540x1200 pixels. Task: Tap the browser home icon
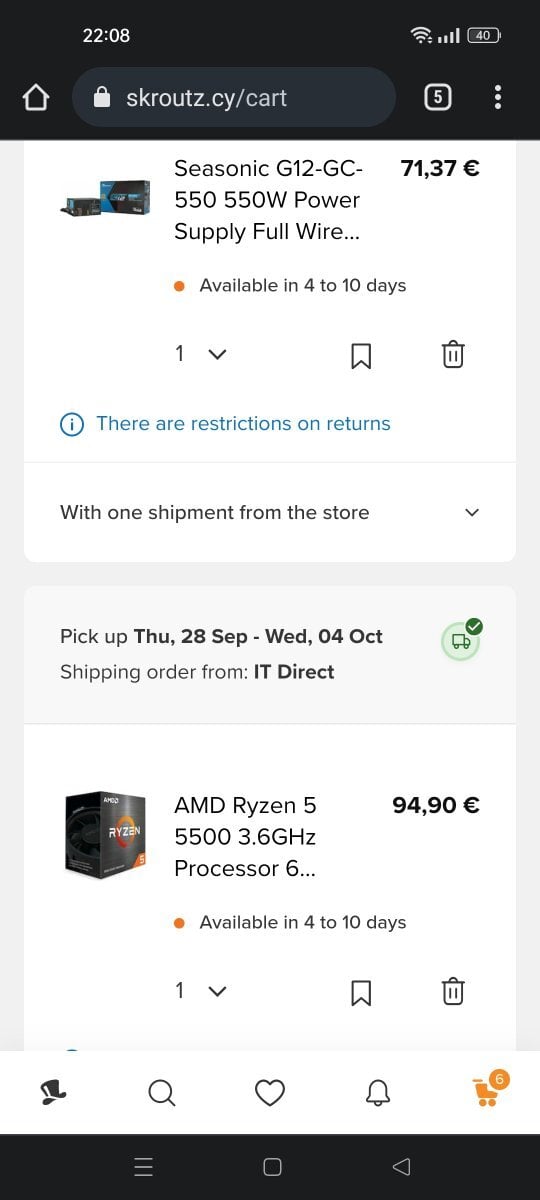[35, 97]
